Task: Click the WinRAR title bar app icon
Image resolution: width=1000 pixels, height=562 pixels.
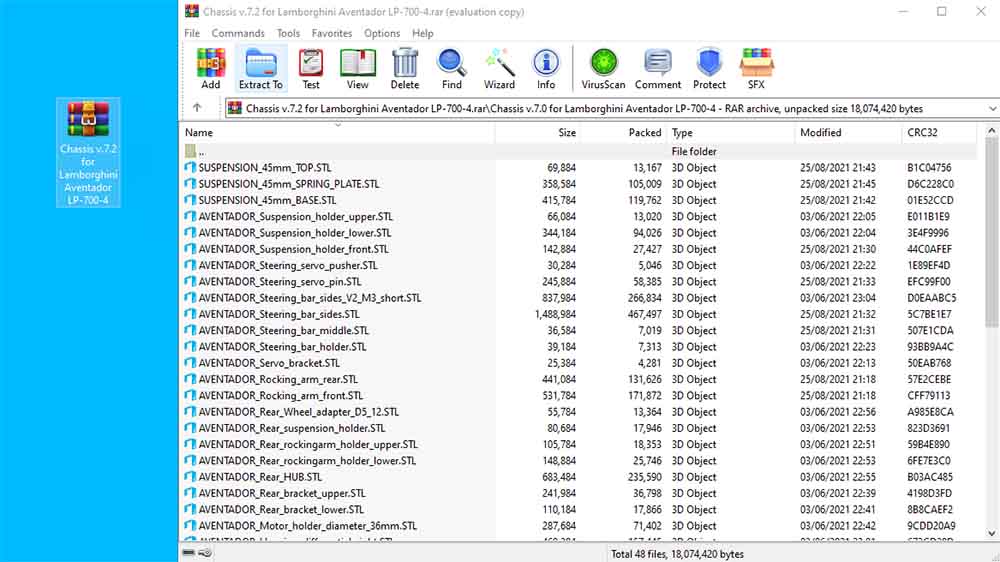Action: pyautogui.click(x=192, y=11)
